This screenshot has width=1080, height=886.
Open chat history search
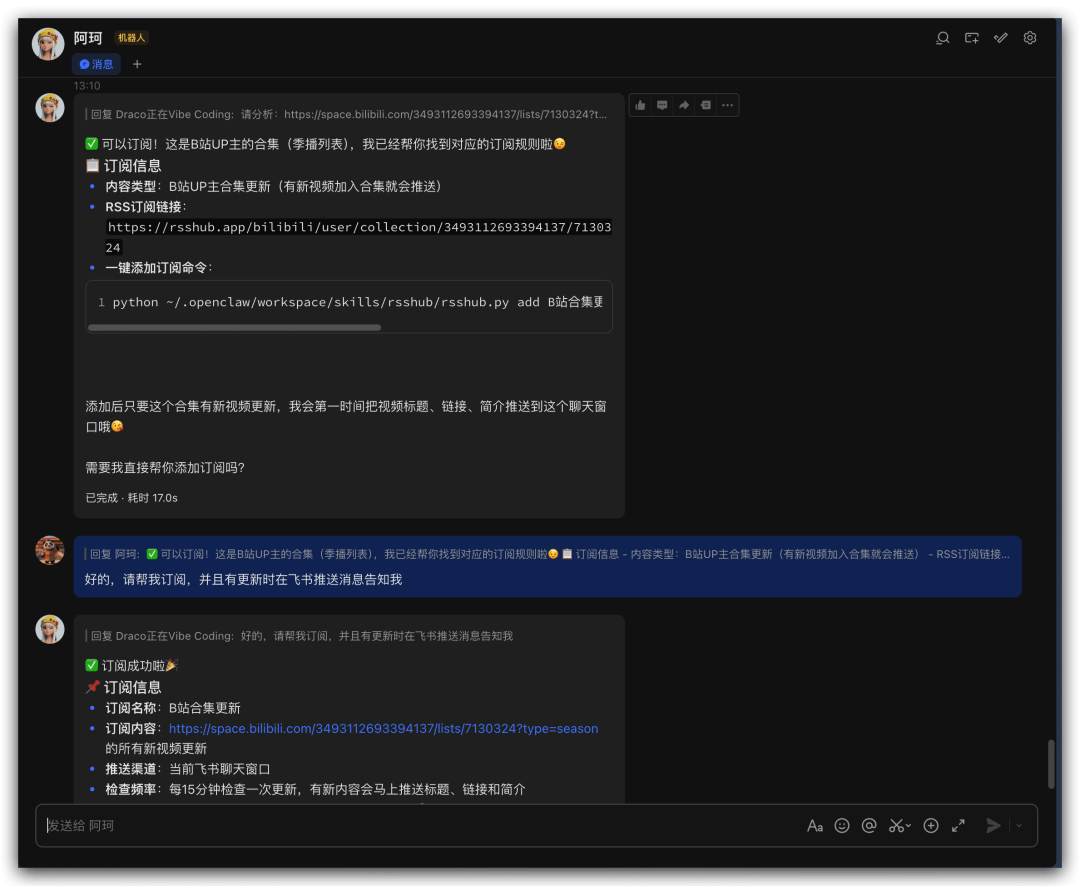(942, 38)
